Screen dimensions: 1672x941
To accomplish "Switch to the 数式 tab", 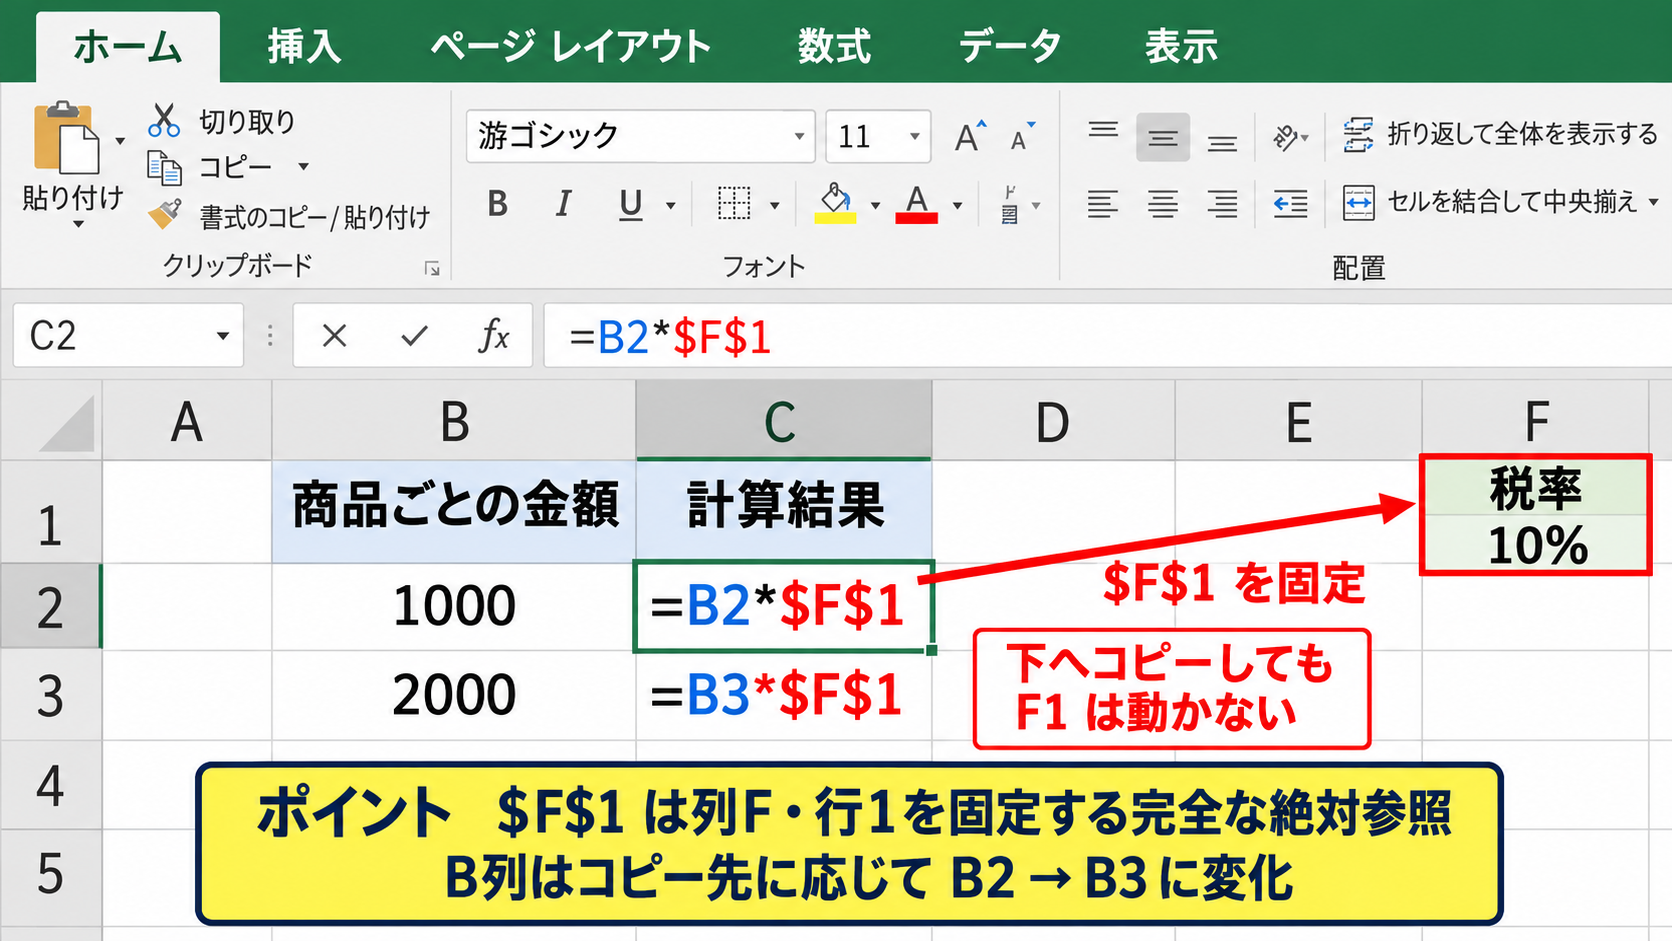I will coord(834,47).
